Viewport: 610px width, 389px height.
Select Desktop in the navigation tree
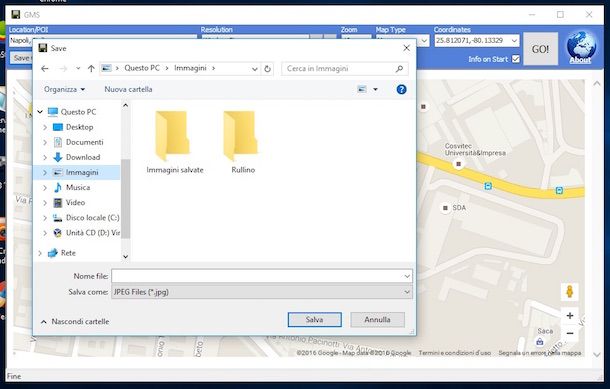(x=79, y=127)
